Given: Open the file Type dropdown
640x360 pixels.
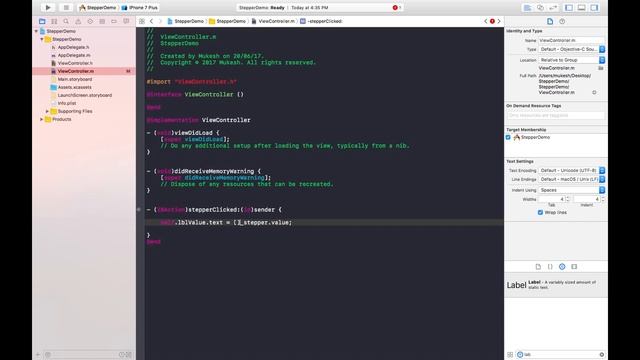Looking at the screenshot, I should (571, 49).
